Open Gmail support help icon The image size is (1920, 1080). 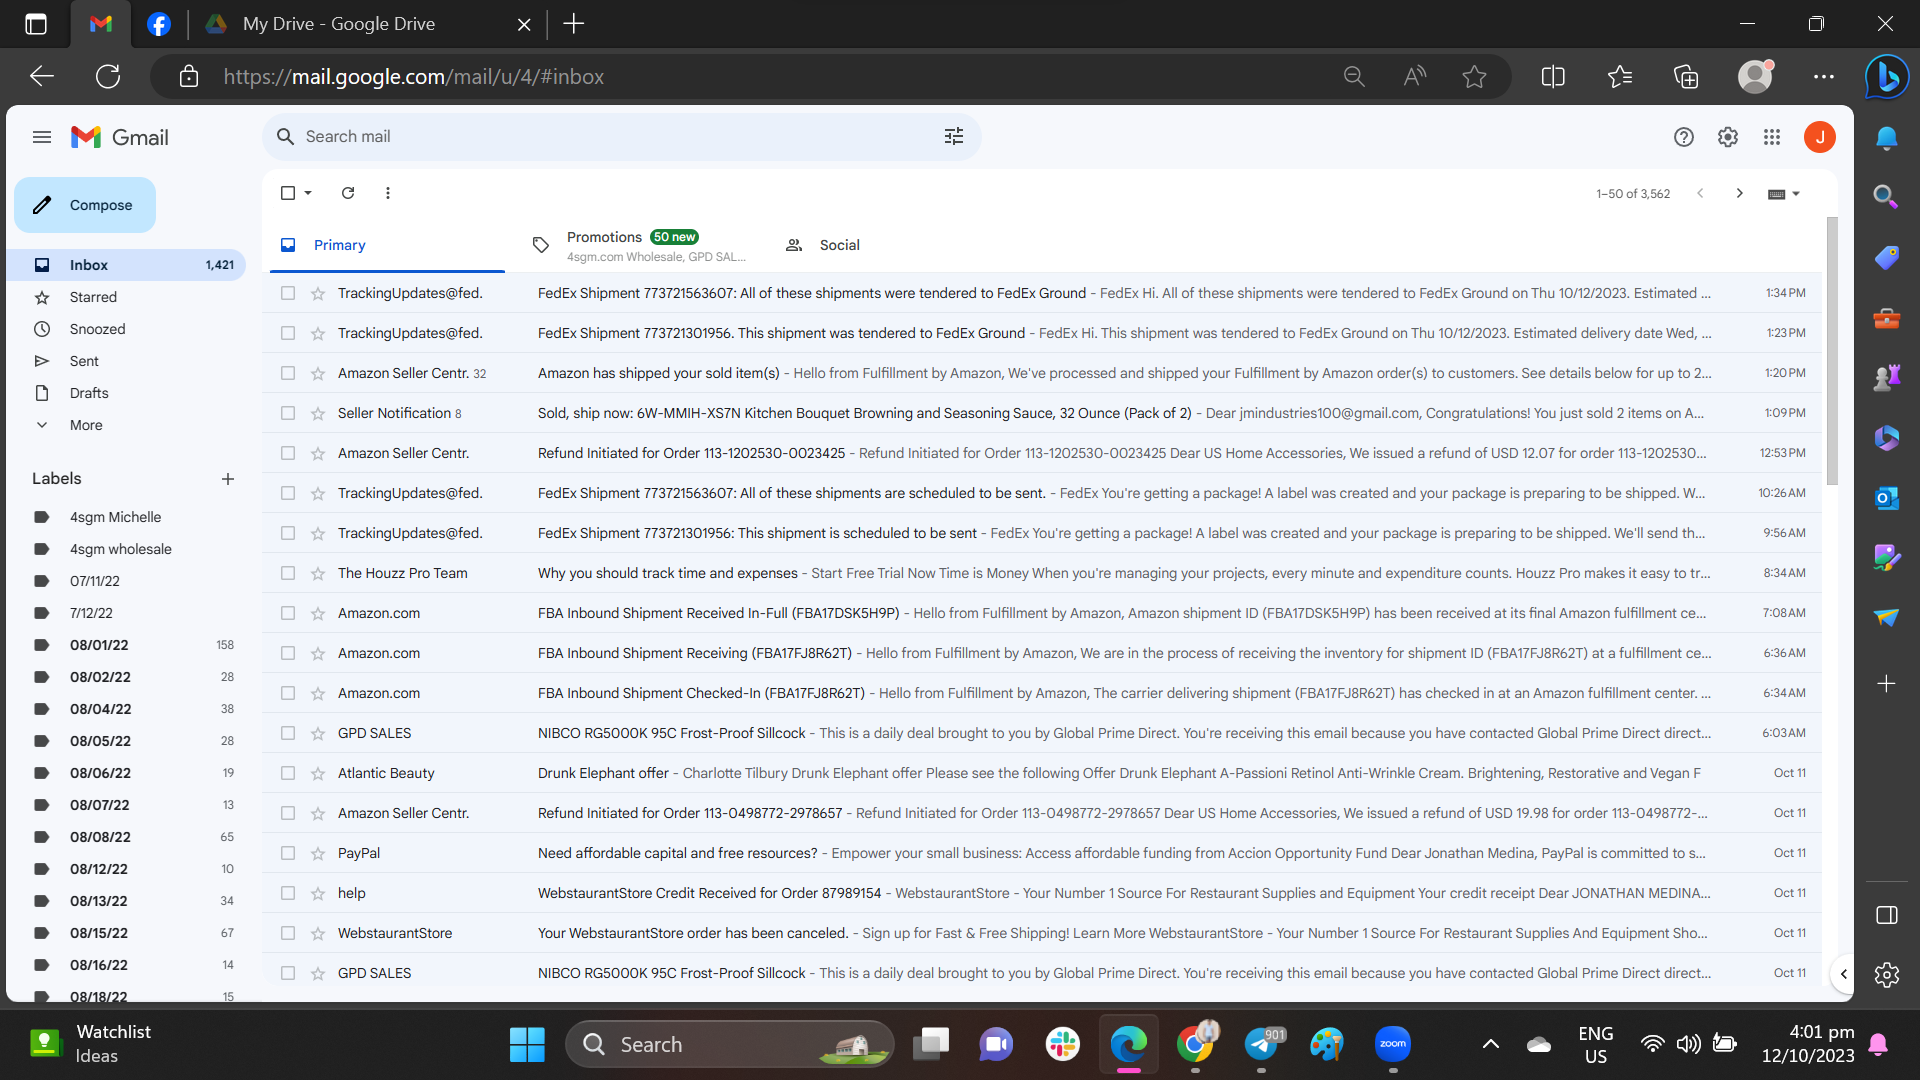[x=1684, y=137]
